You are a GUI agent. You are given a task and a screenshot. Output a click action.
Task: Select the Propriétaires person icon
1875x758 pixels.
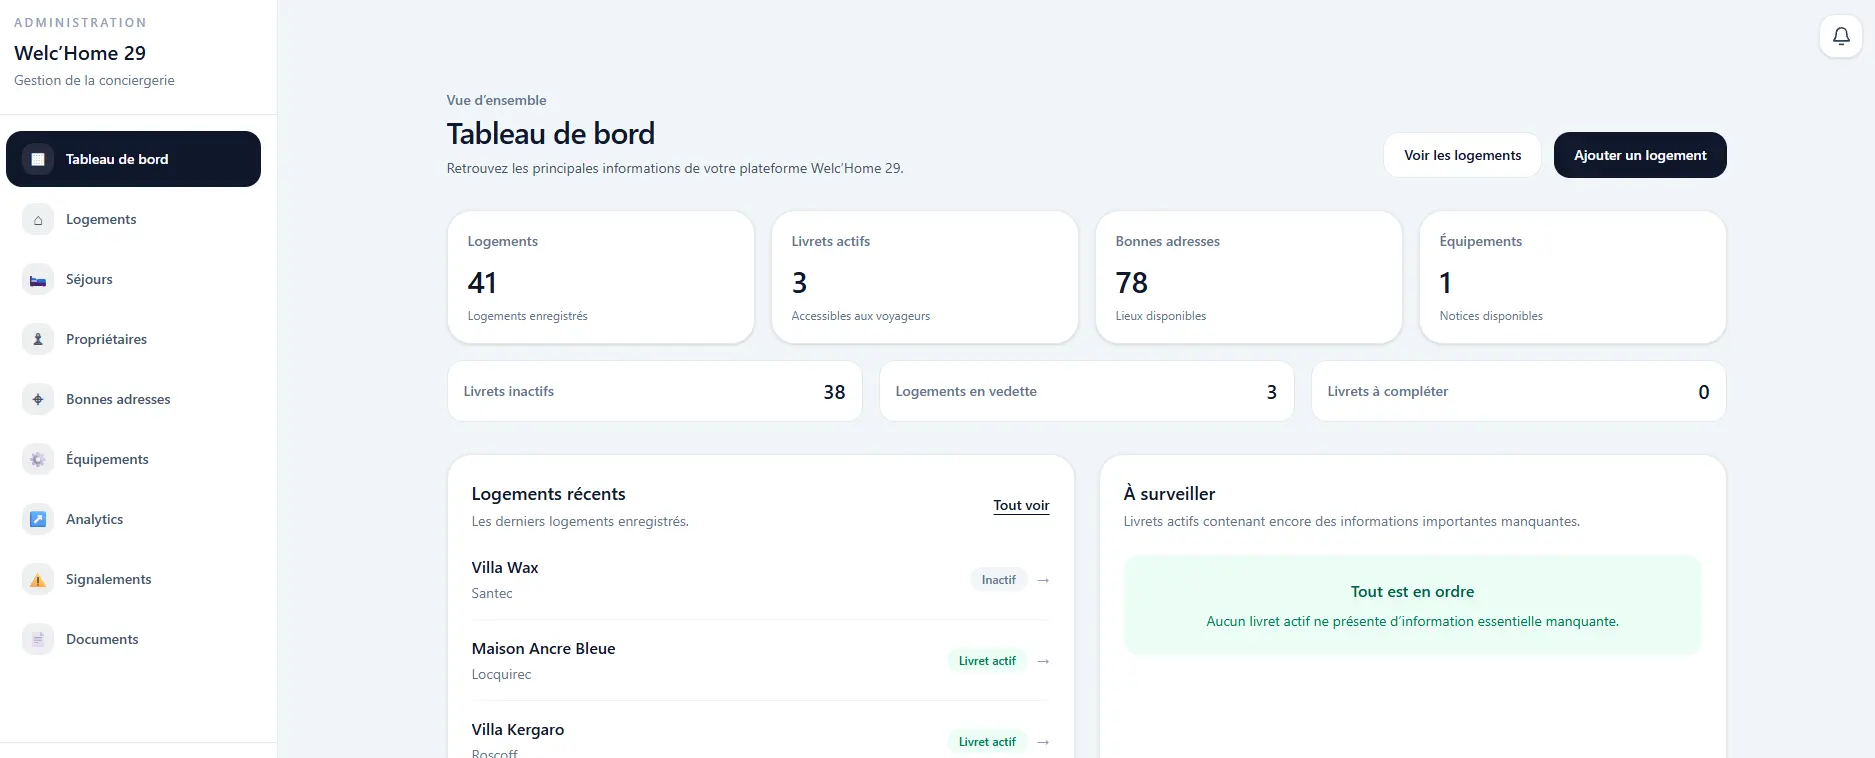pyautogui.click(x=38, y=340)
